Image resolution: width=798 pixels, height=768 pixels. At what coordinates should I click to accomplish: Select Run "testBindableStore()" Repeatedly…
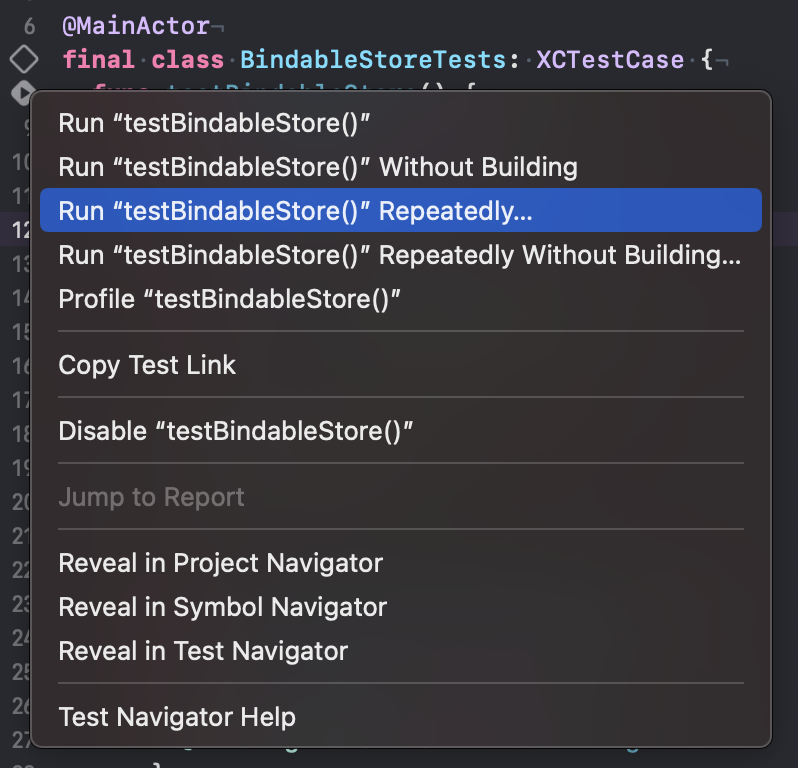296,211
